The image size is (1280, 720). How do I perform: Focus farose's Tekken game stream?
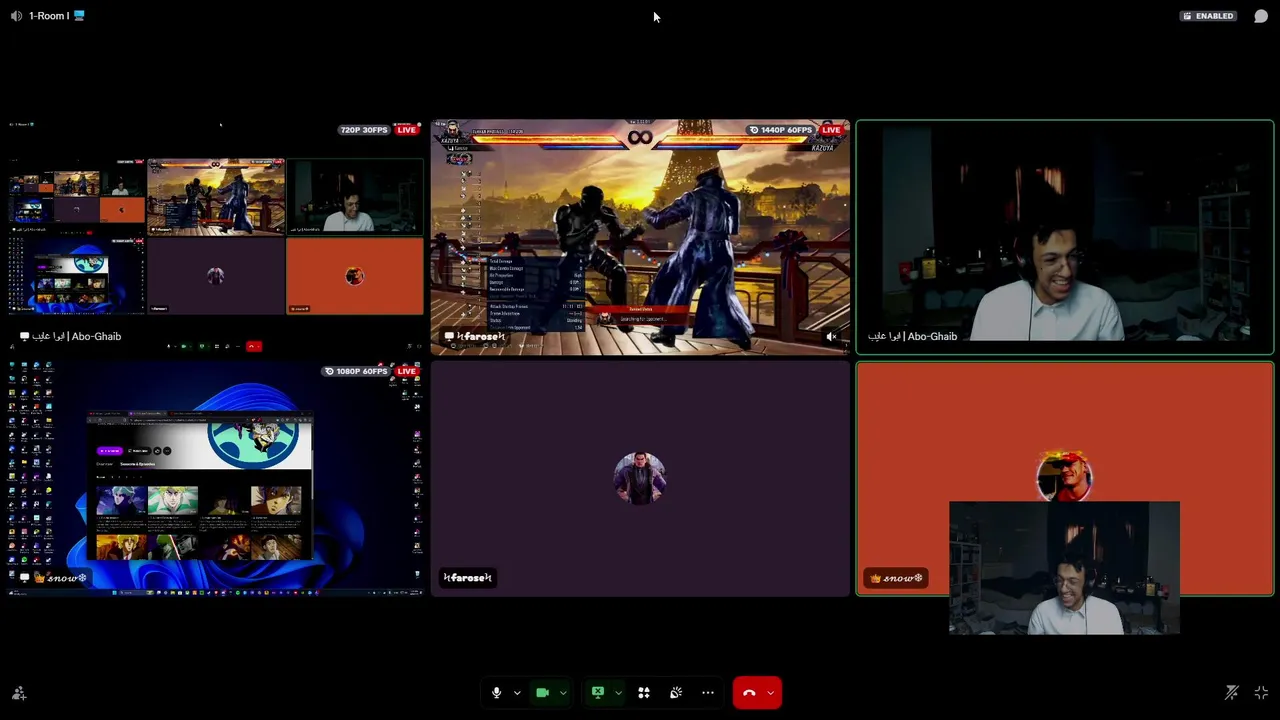[640, 237]
